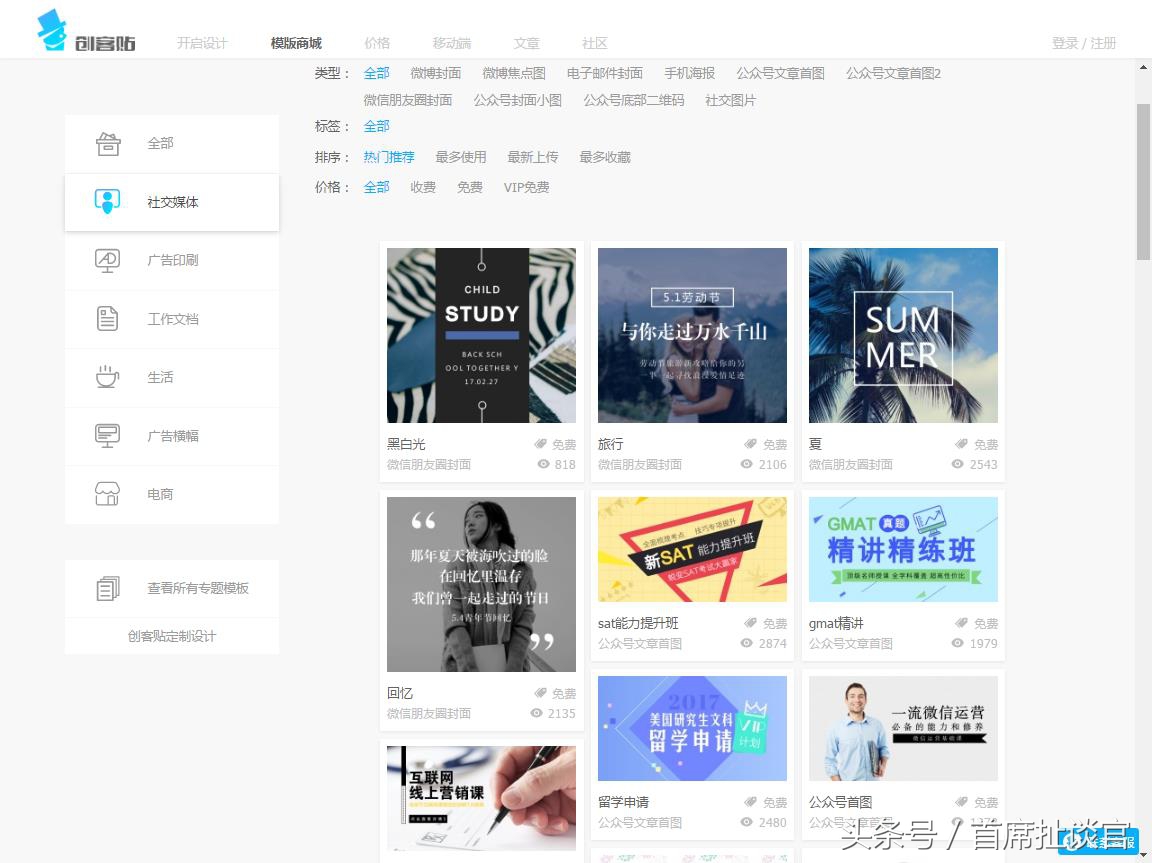The width and height of the screenshot is (1152, 863).
Task: Click the 查看所有专题模板 icon
Action: click(107, 588)
